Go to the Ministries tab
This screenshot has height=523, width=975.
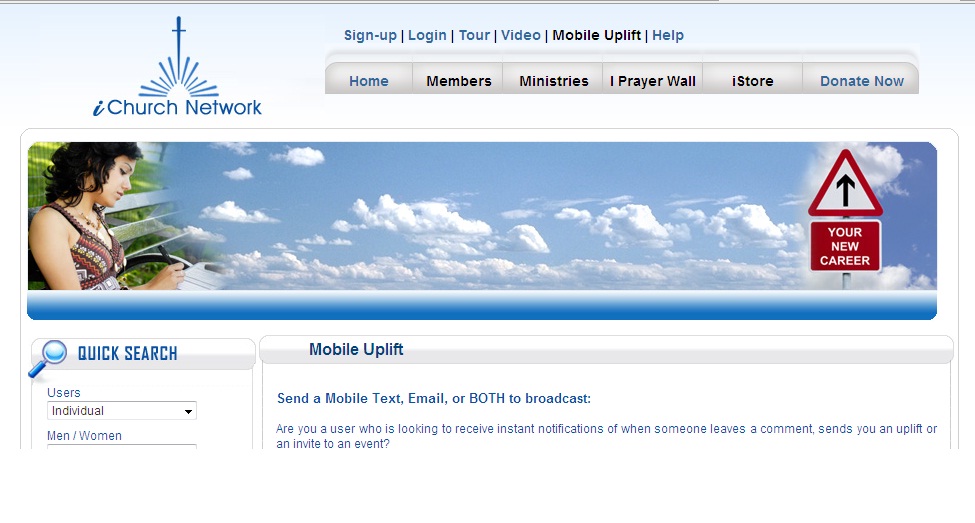(553, 81)
